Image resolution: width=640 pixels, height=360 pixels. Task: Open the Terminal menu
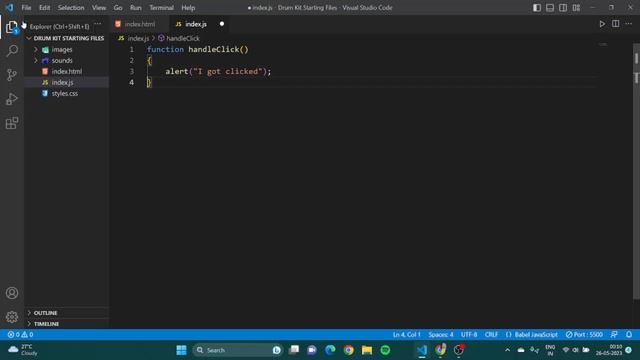point(161,8)
